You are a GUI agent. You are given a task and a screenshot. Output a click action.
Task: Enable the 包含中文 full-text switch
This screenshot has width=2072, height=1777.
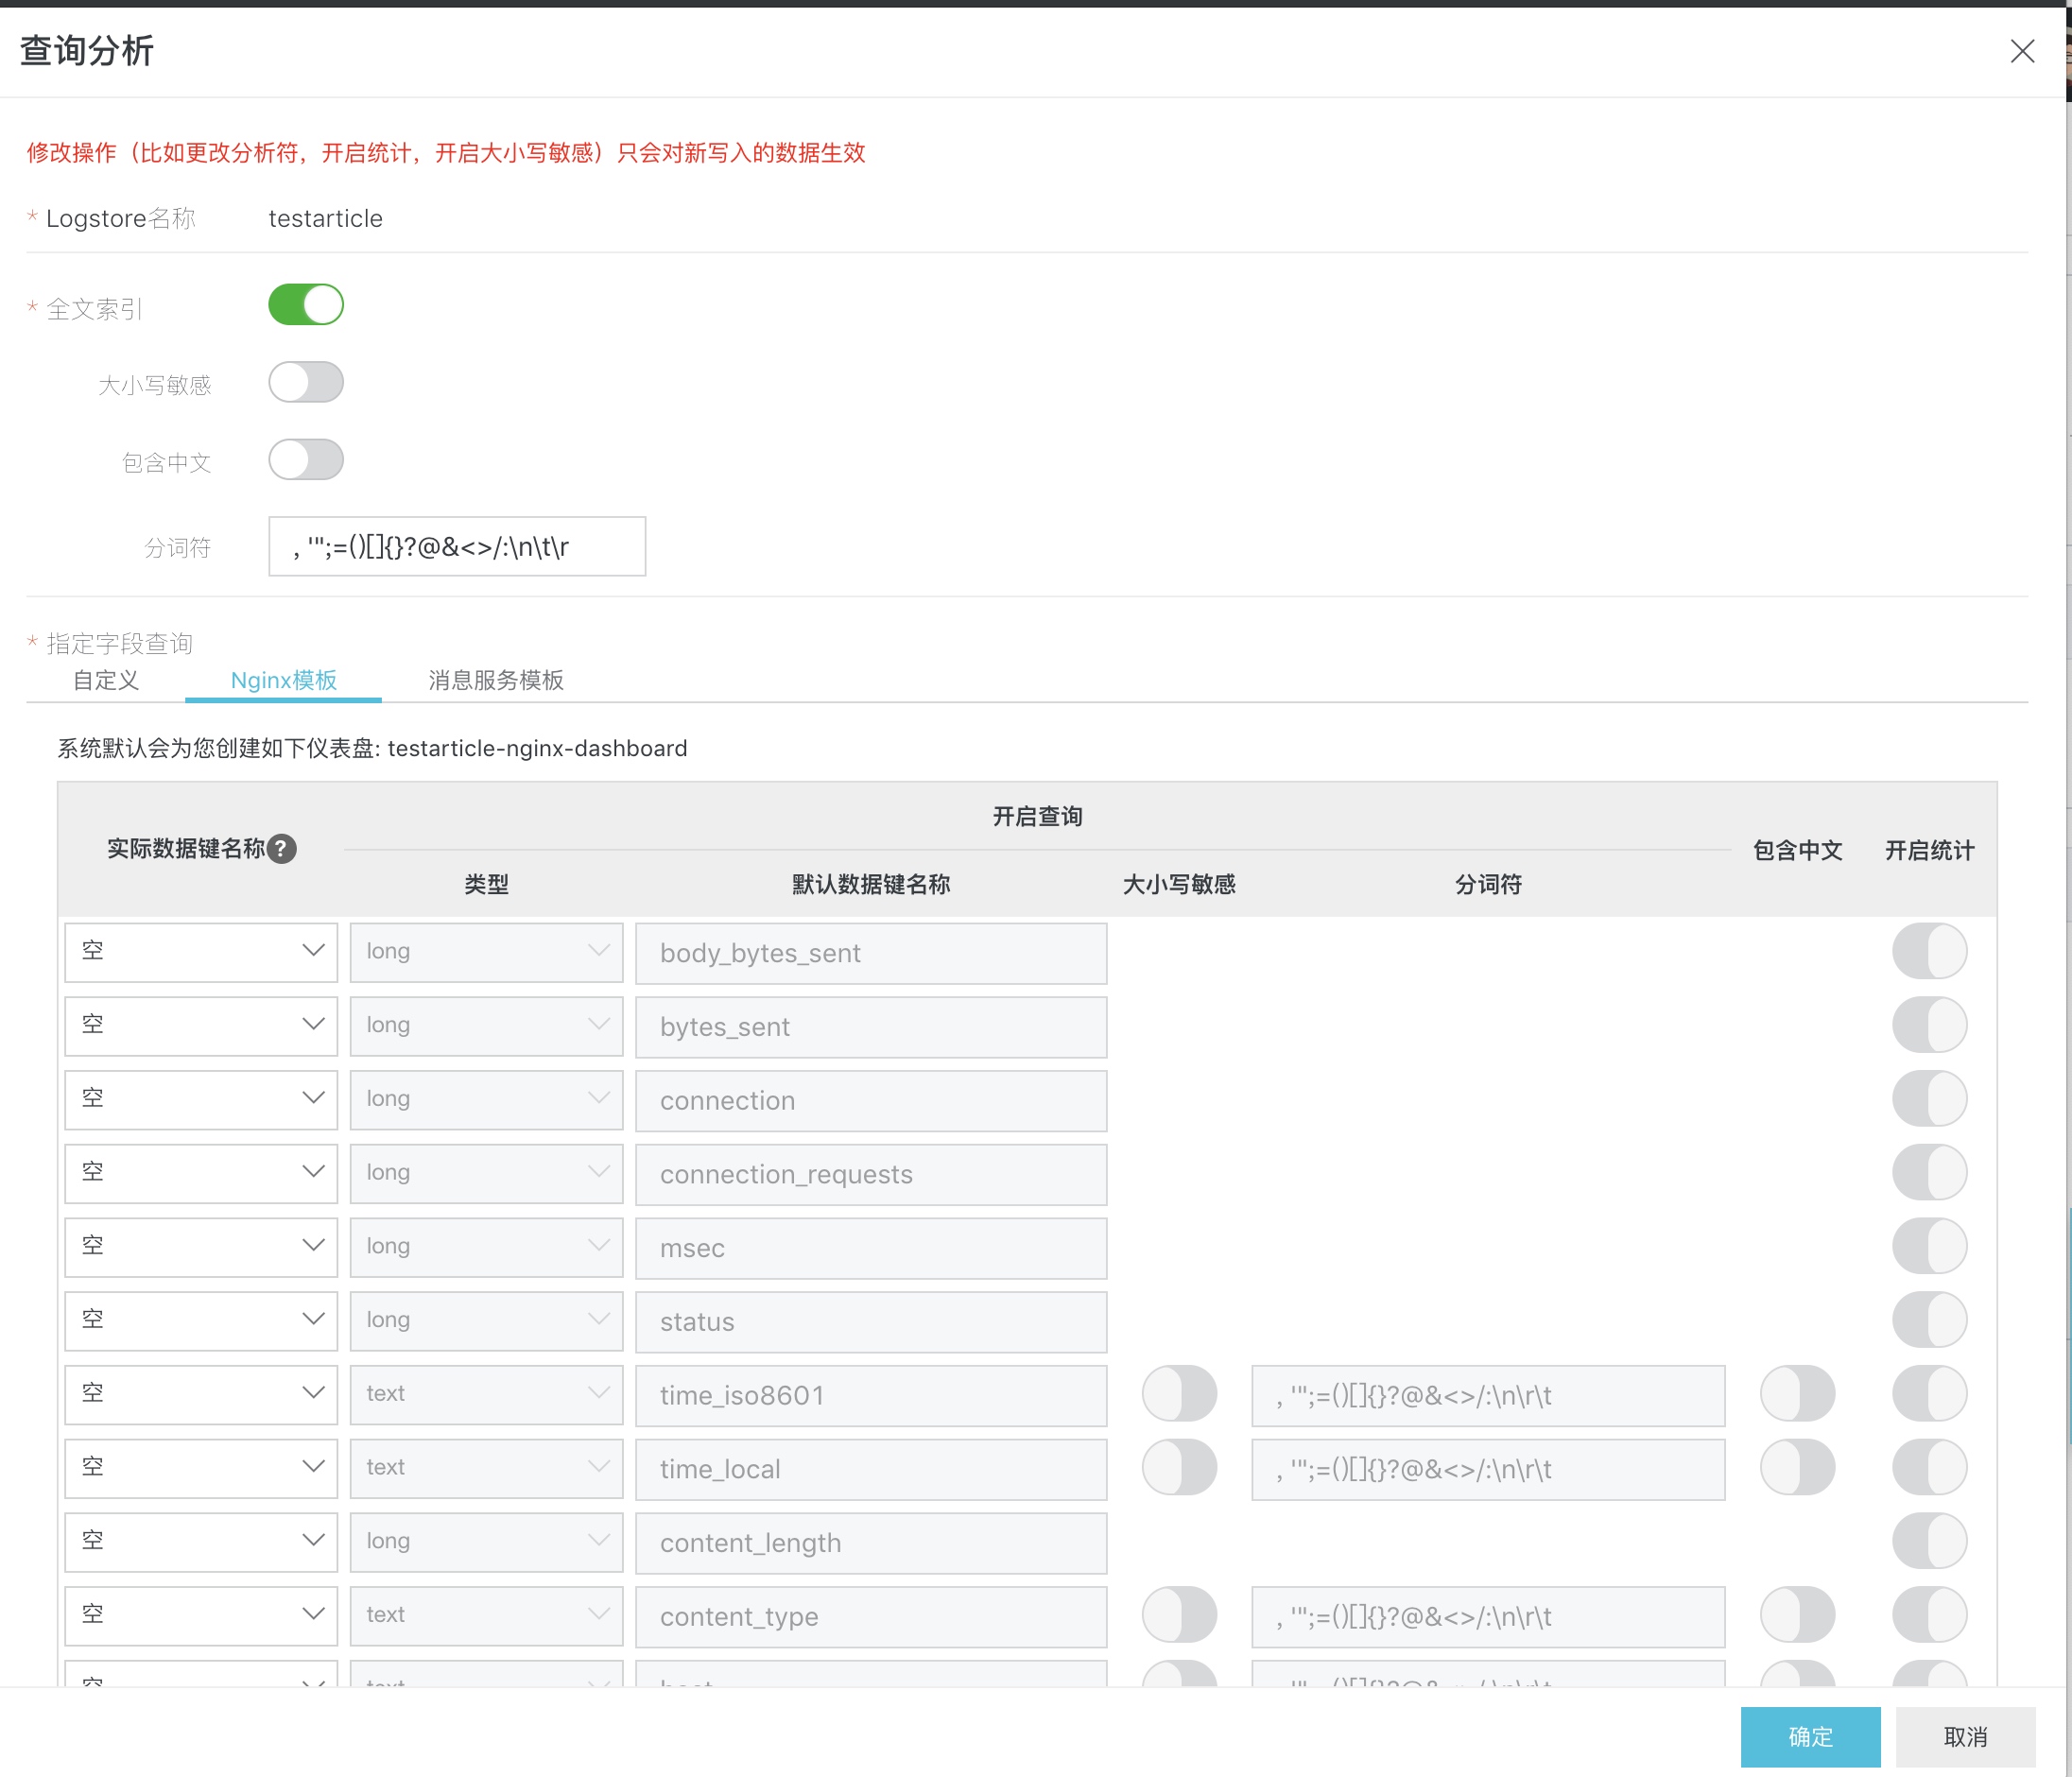[306, 460]
